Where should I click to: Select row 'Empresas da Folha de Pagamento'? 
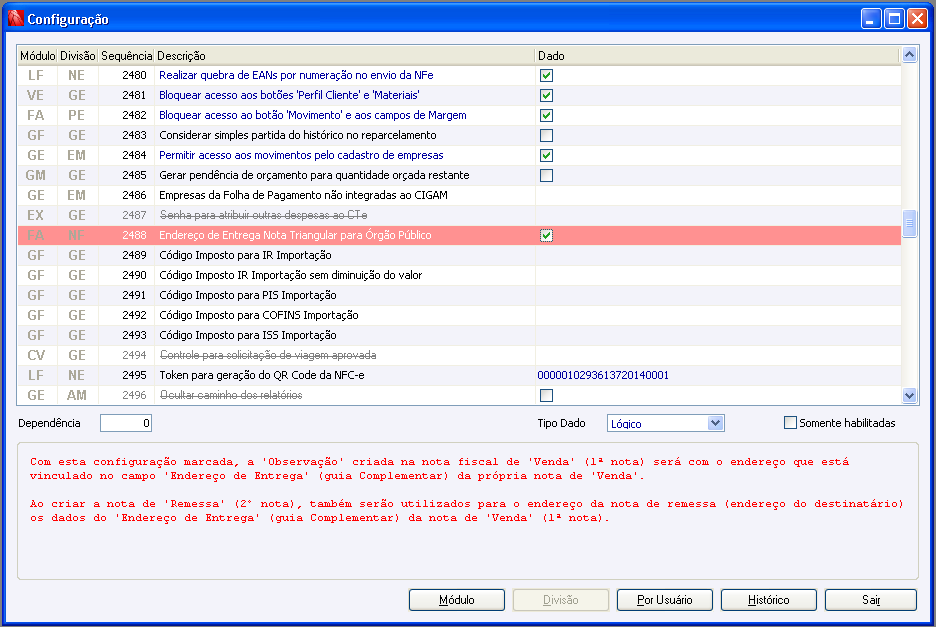[x=459, y=195]
